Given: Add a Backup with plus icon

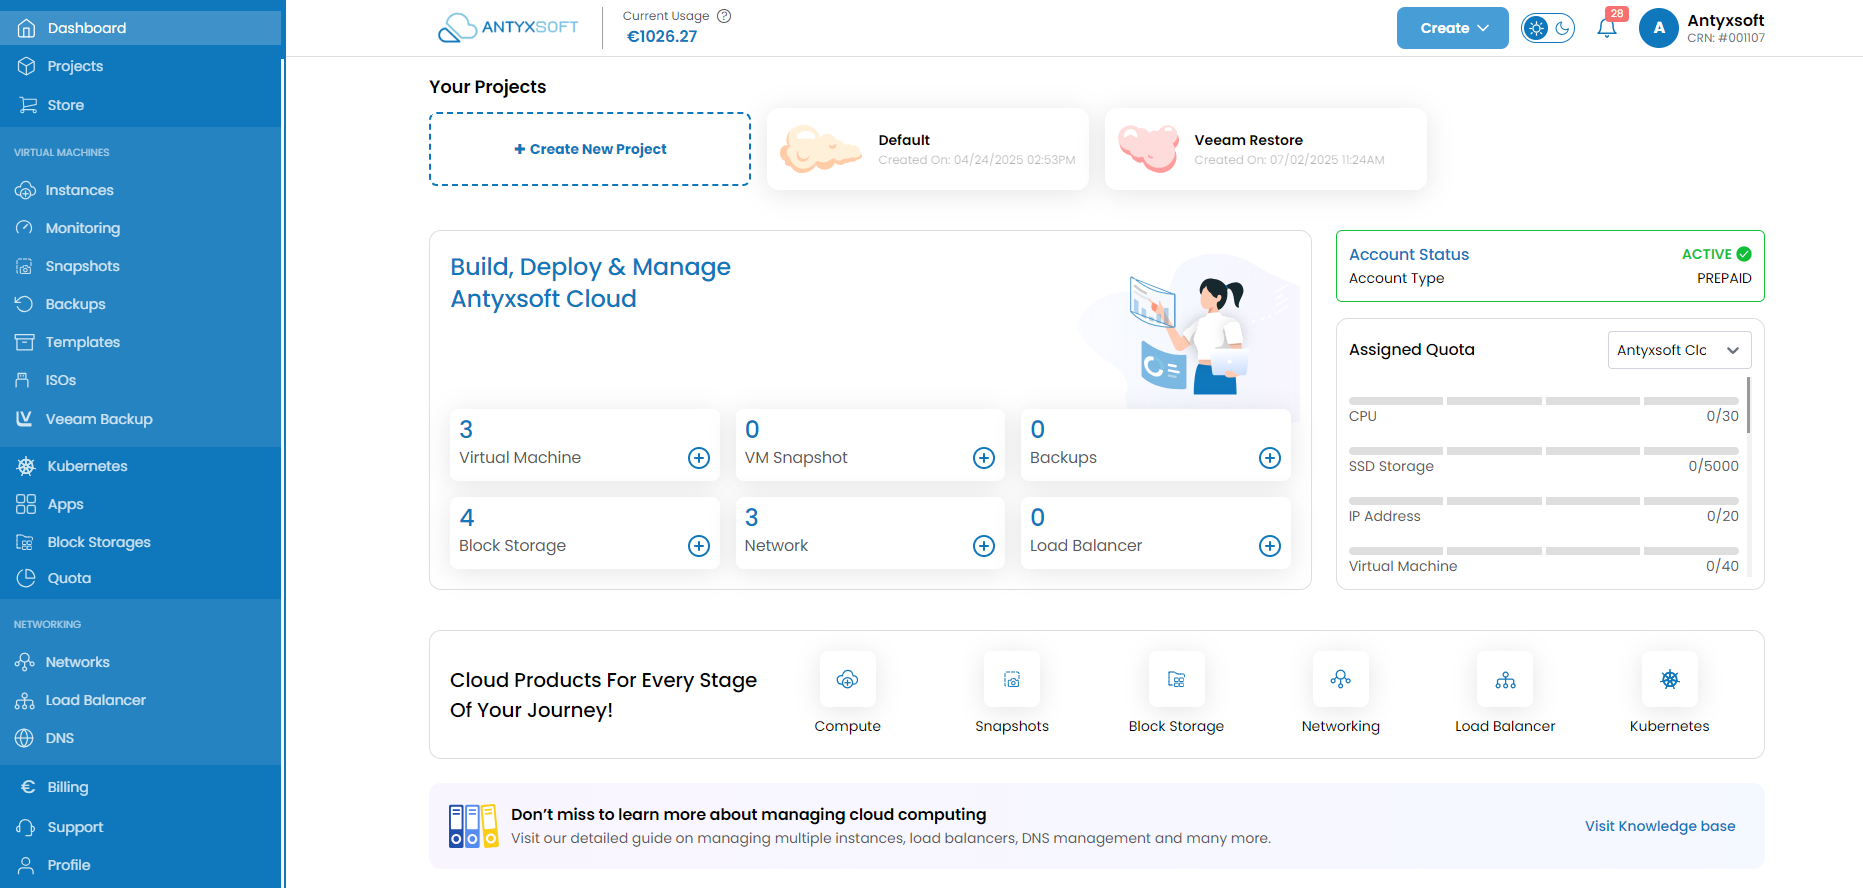Looking at the screenshot, I should point(1270,458).
